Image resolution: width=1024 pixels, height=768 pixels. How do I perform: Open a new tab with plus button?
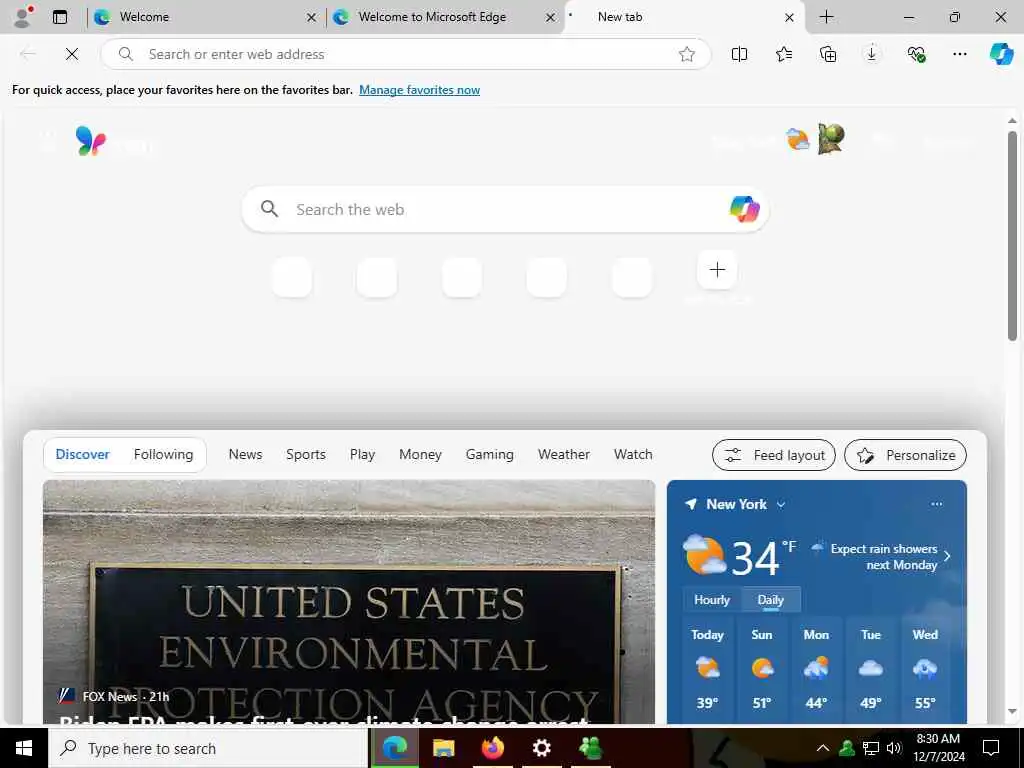[x=826, y=17]
